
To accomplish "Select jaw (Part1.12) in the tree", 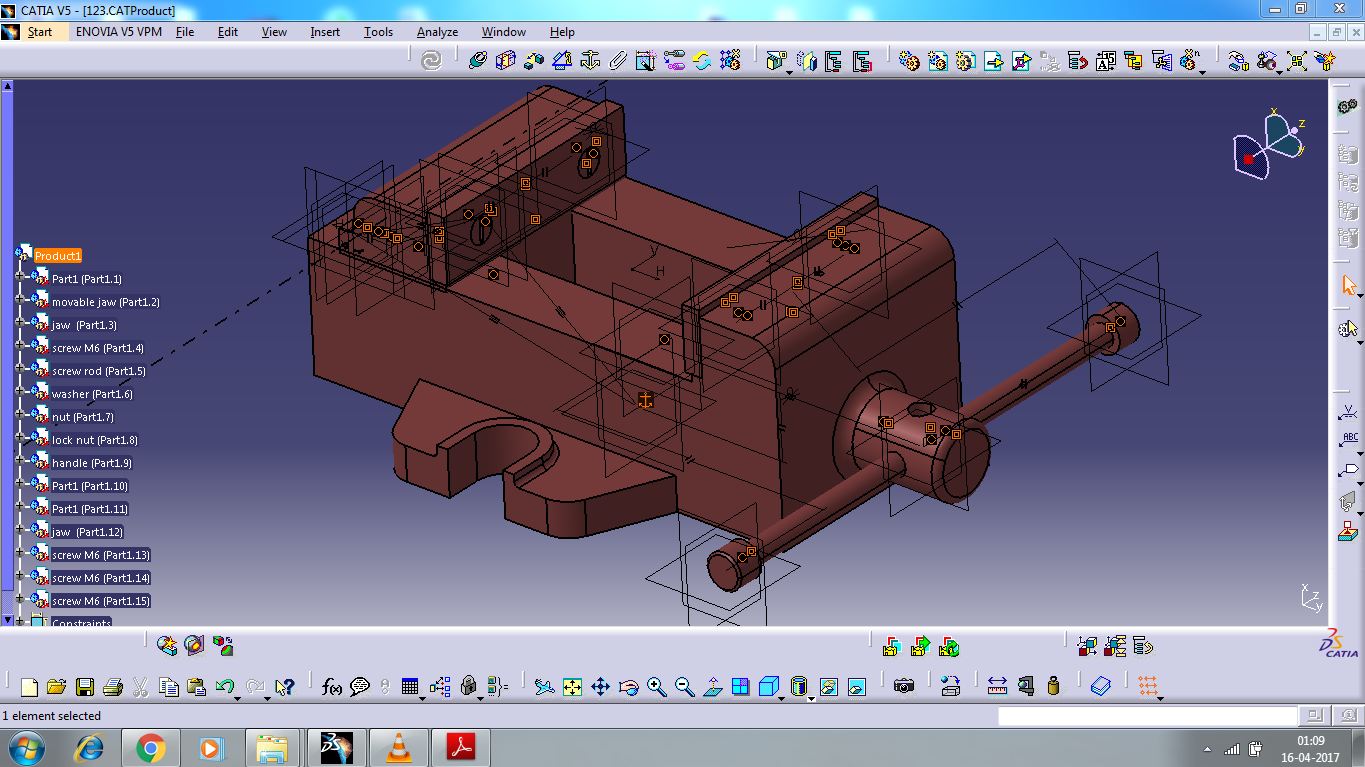I will click(88, 532).
